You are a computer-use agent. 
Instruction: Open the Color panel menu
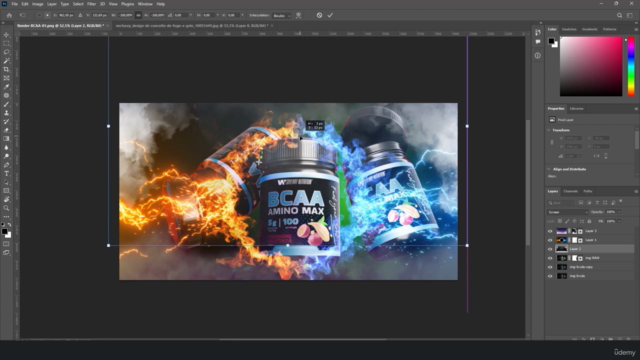pyautogui.click(x=636, y=29)
